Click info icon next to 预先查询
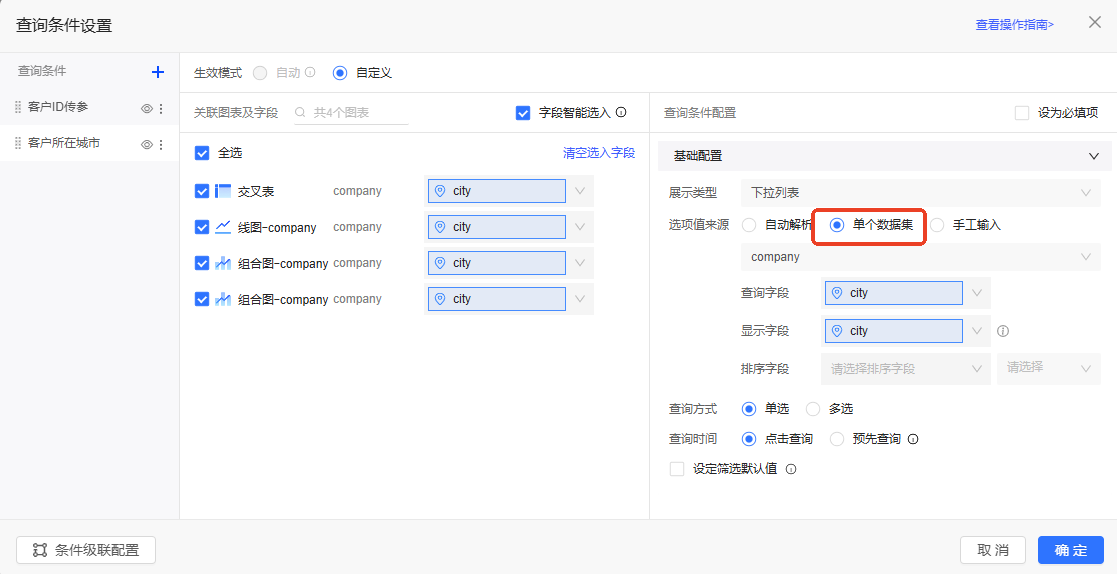This screenshot has height=574, width=1117. pos(913,439)
